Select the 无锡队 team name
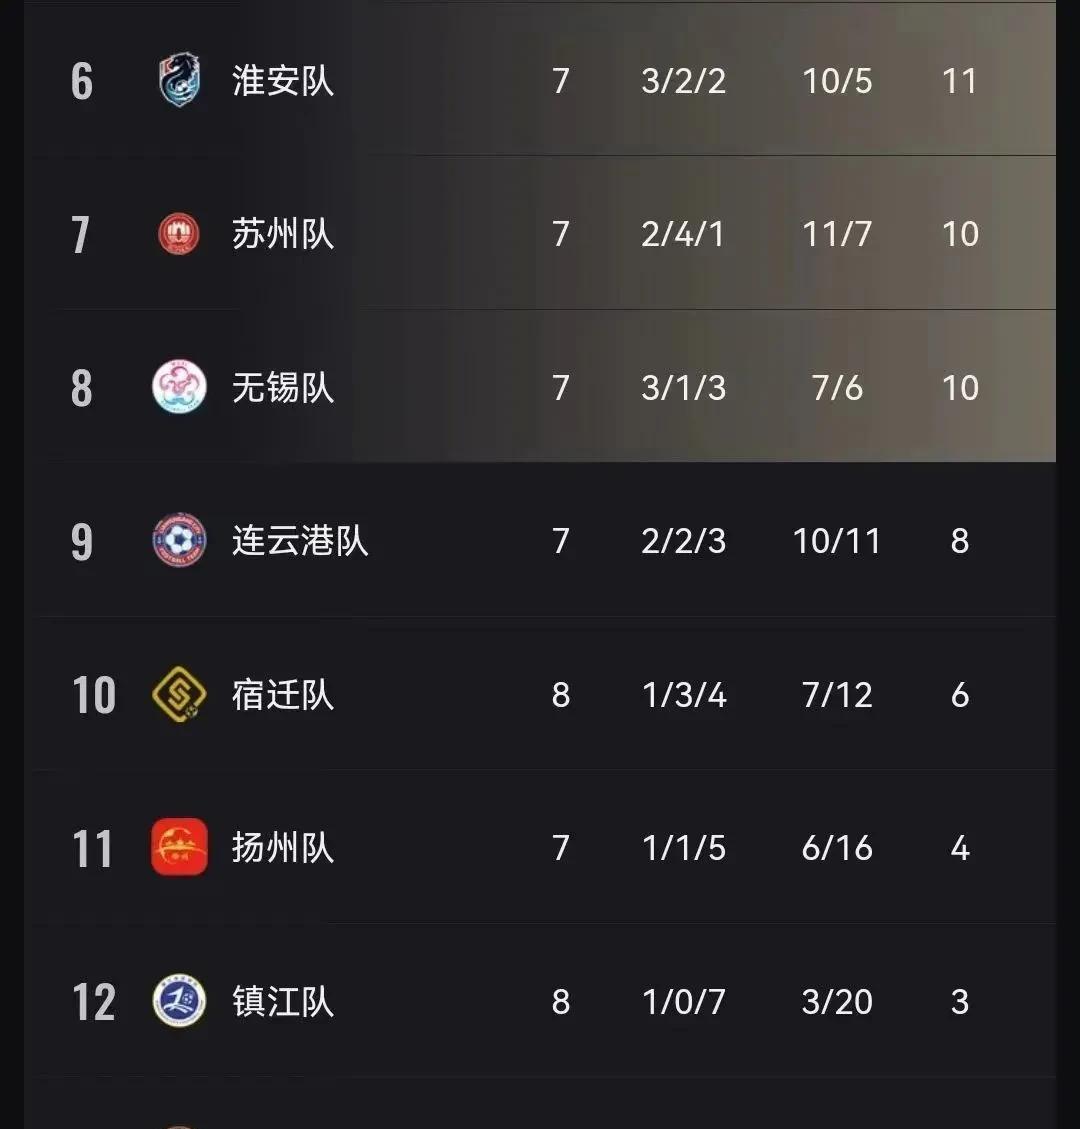Viewport: 1080px width, 1129px height. click(283, 388)
